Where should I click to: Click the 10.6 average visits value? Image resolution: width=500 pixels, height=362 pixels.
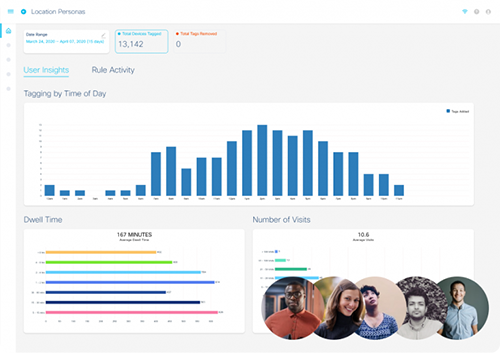[363, 235]
